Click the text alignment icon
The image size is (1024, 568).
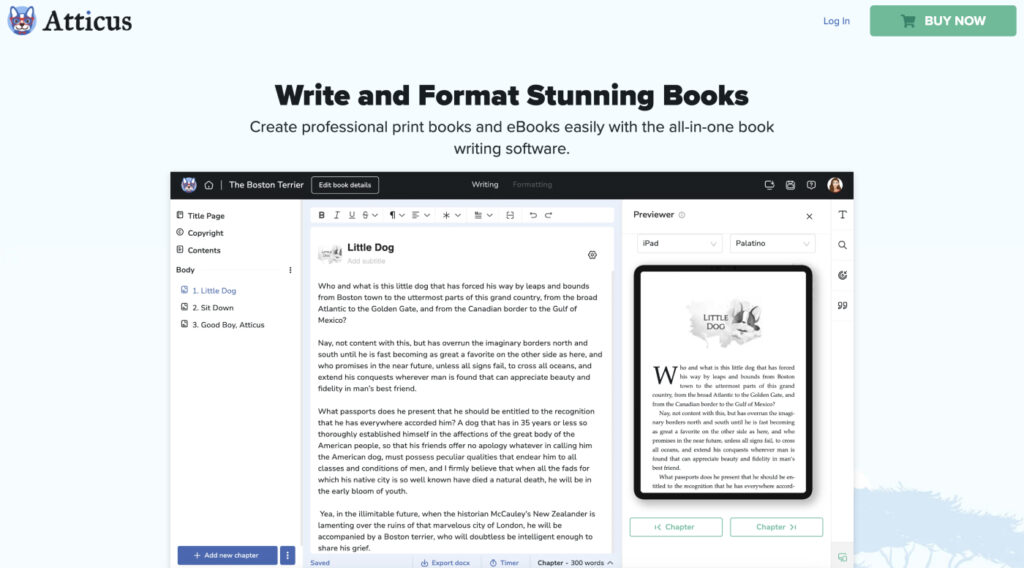coord(415,215)
